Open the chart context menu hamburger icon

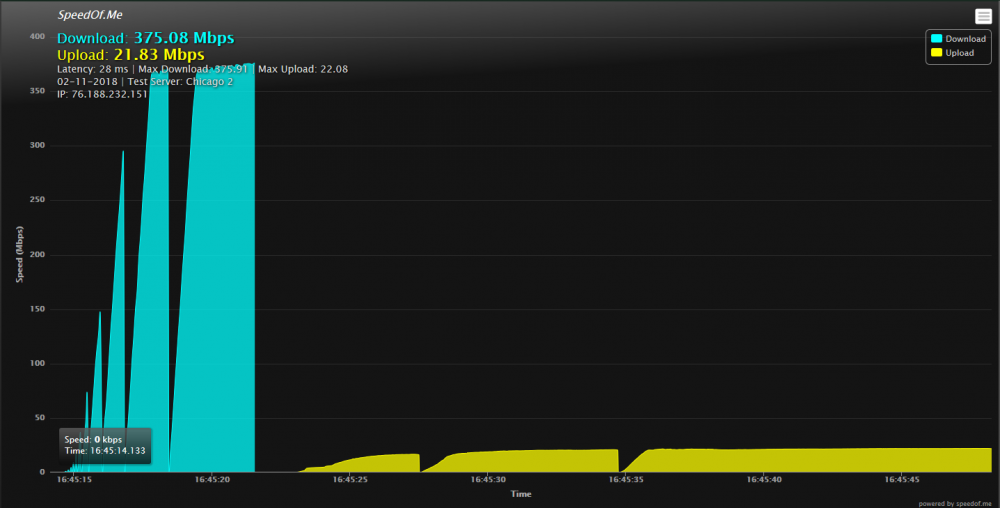tap(983, 16)
